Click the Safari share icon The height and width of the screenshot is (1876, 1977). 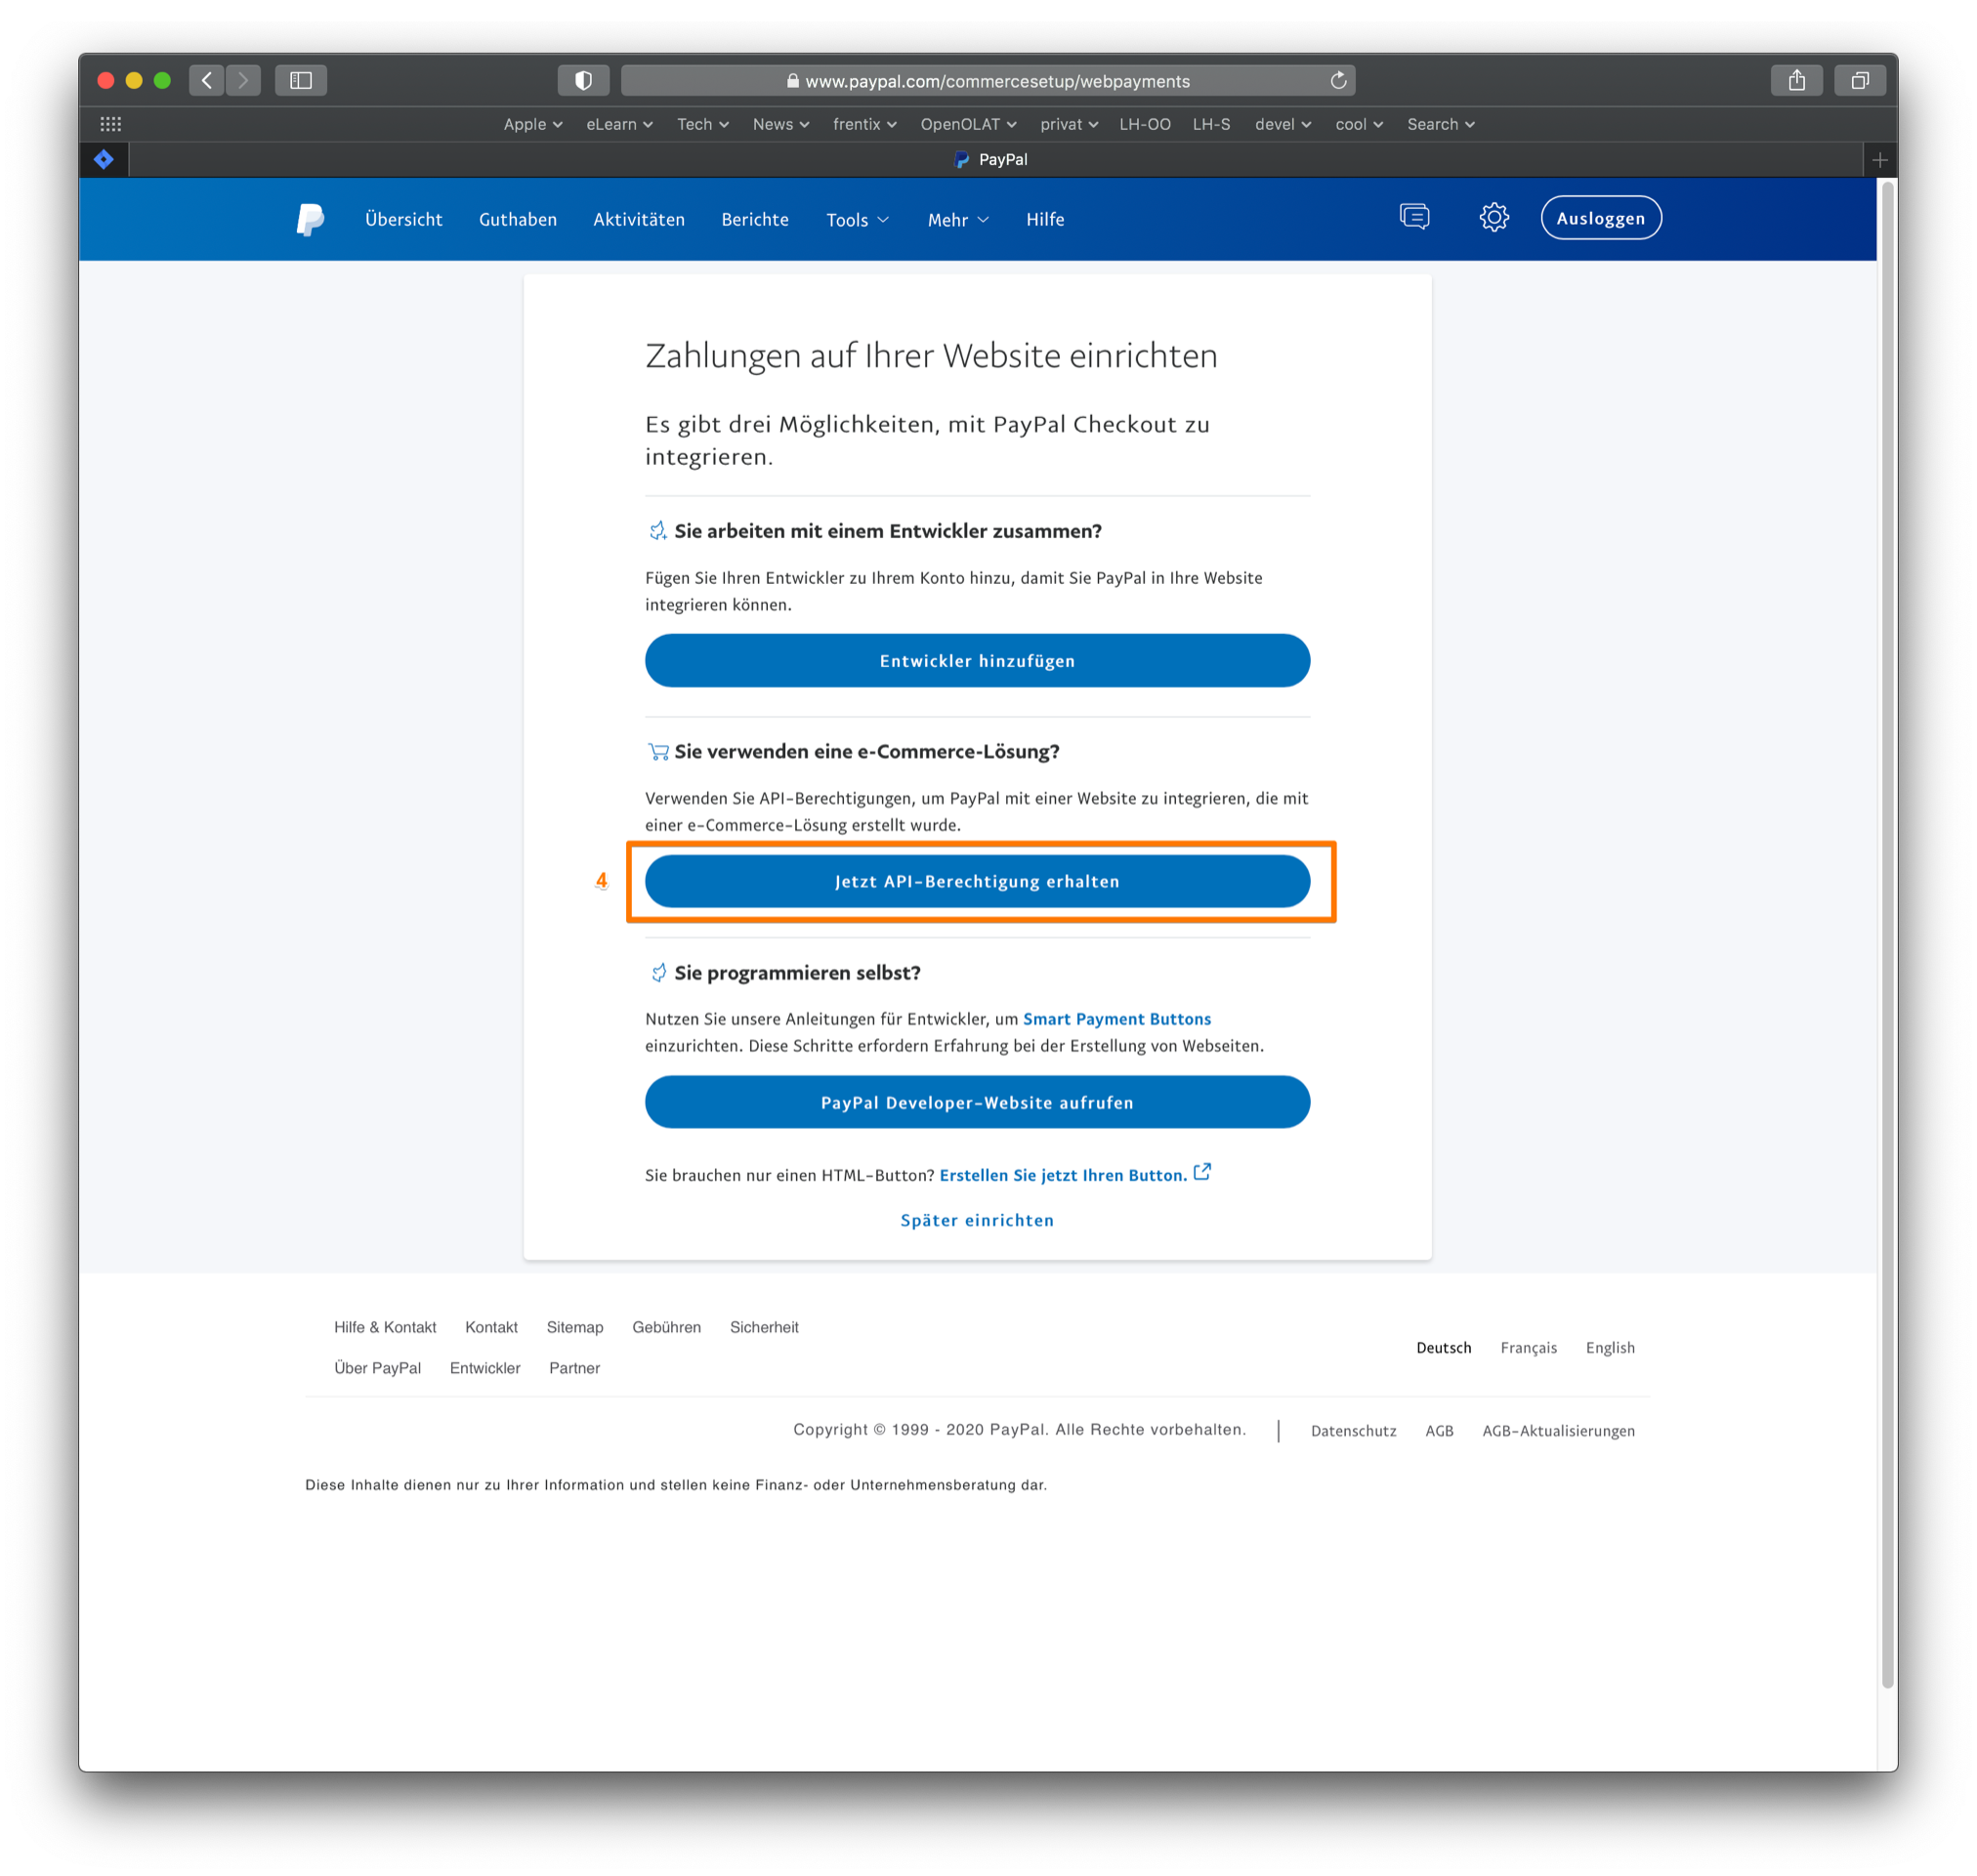coord(1796,80)
